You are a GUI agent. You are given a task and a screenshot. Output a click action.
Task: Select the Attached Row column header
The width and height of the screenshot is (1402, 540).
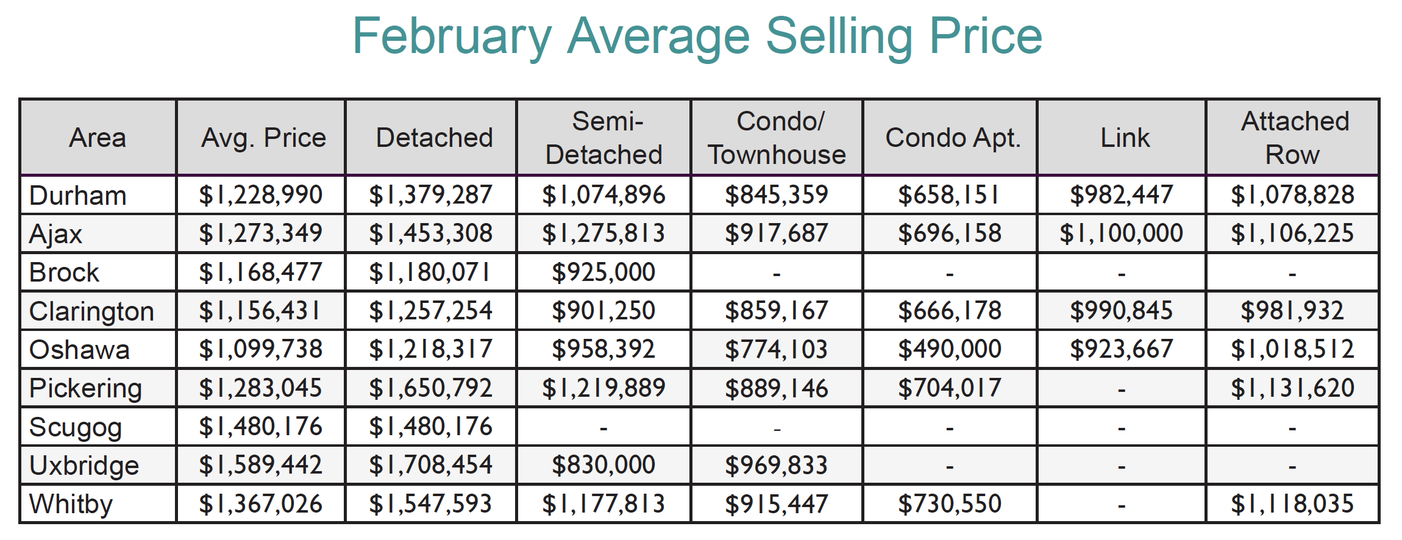1294,138
